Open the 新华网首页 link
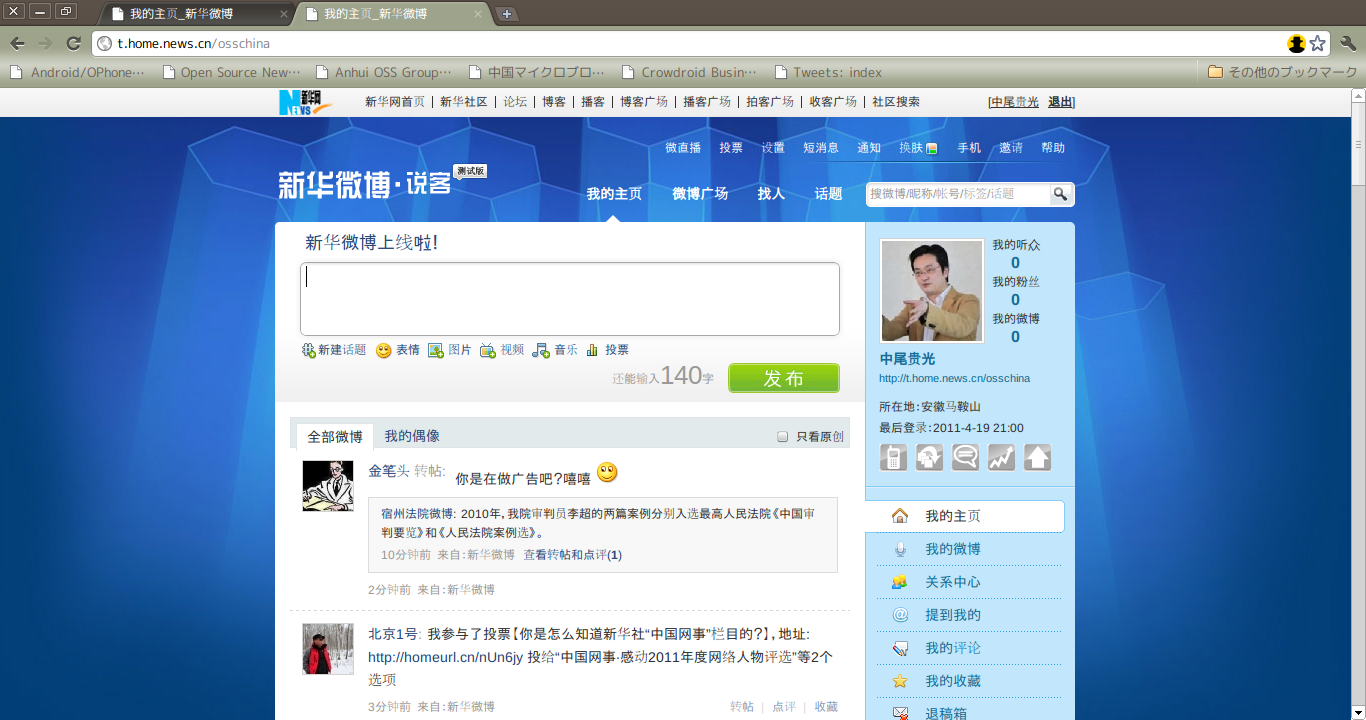 (x=395, y=102)
